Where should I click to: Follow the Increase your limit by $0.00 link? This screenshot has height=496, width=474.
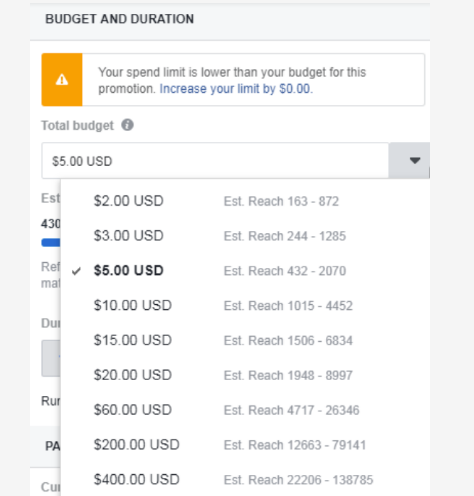[236, 89]
